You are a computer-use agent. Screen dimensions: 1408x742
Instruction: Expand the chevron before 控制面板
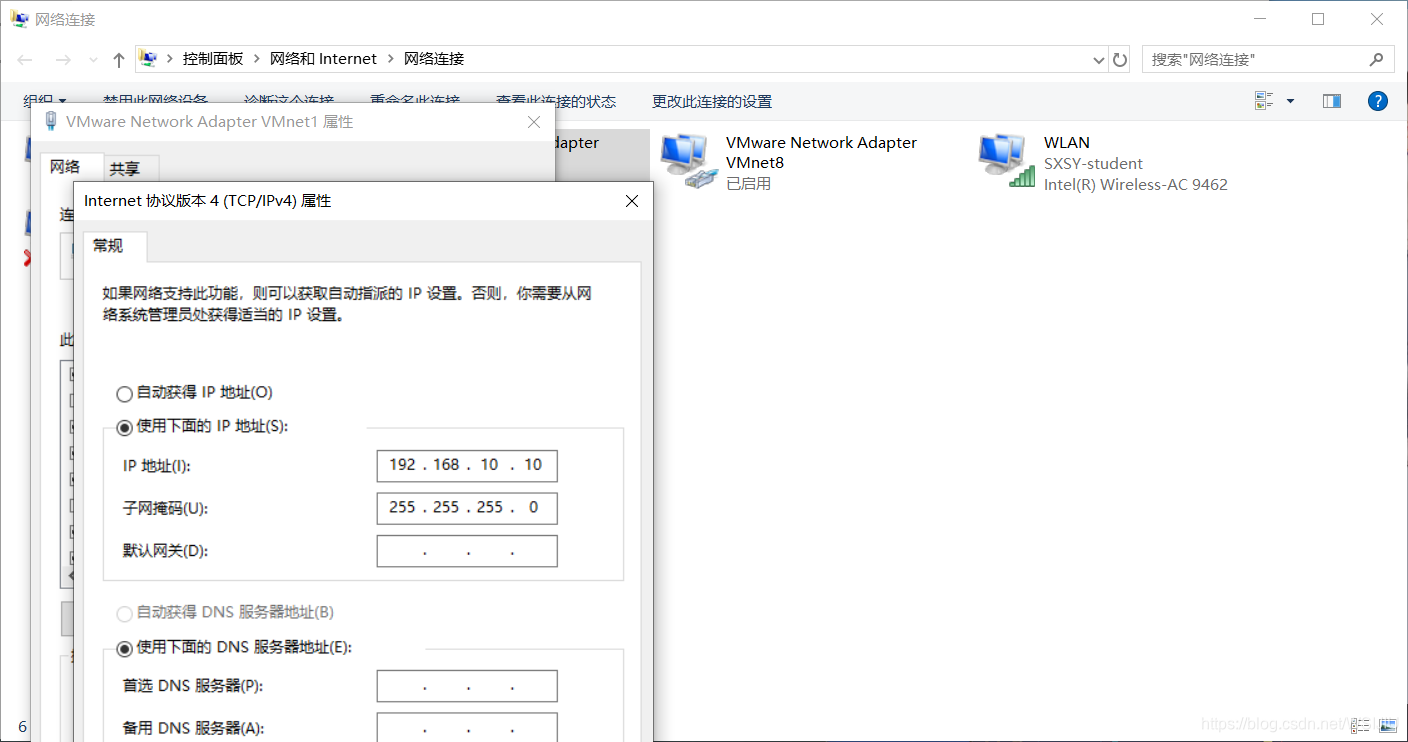170,59
